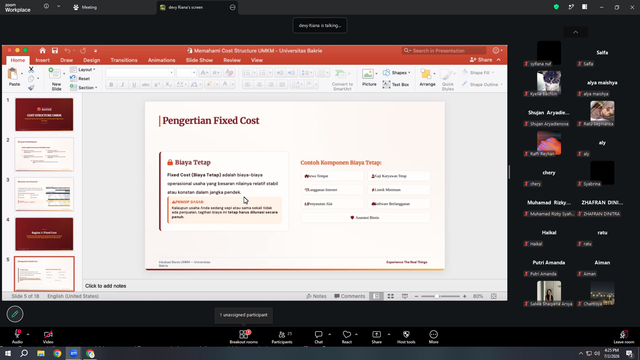Viewport: 640px width, 360px height.
Task: Open the Design ribbon tab
Action: (x=91, y=60)
